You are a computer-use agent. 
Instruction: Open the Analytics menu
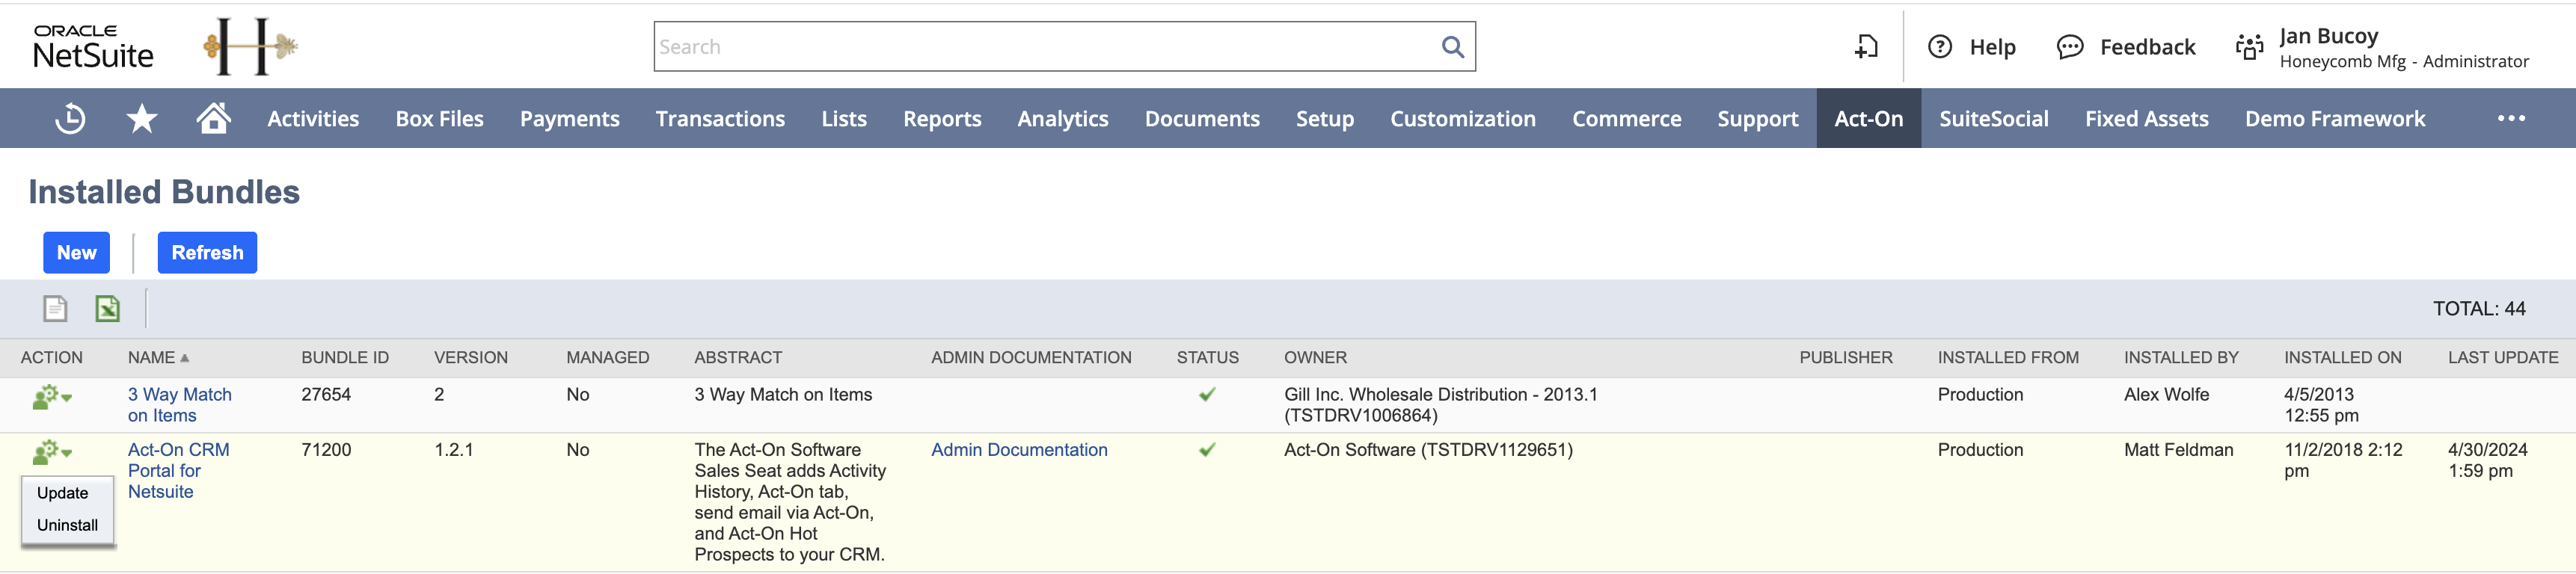click(1063, 119)
